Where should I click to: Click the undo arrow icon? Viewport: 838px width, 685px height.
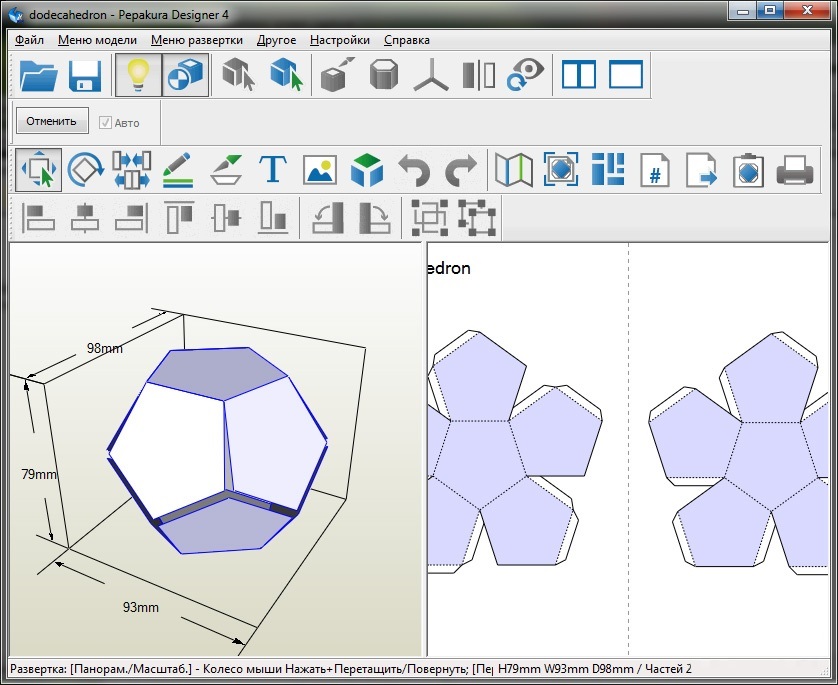point(413,170)
